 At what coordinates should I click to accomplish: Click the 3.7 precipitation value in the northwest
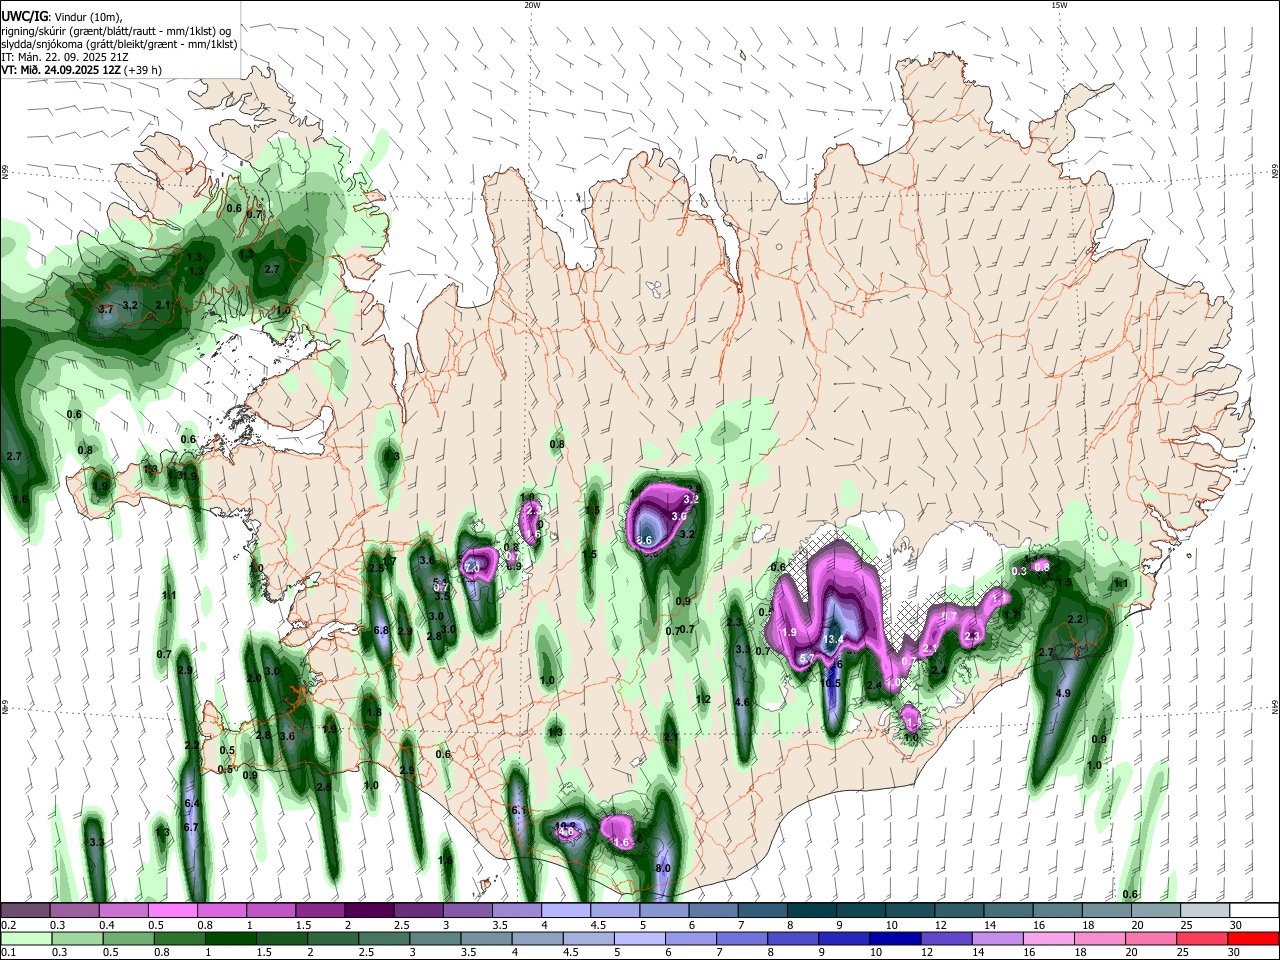[105, 309]
